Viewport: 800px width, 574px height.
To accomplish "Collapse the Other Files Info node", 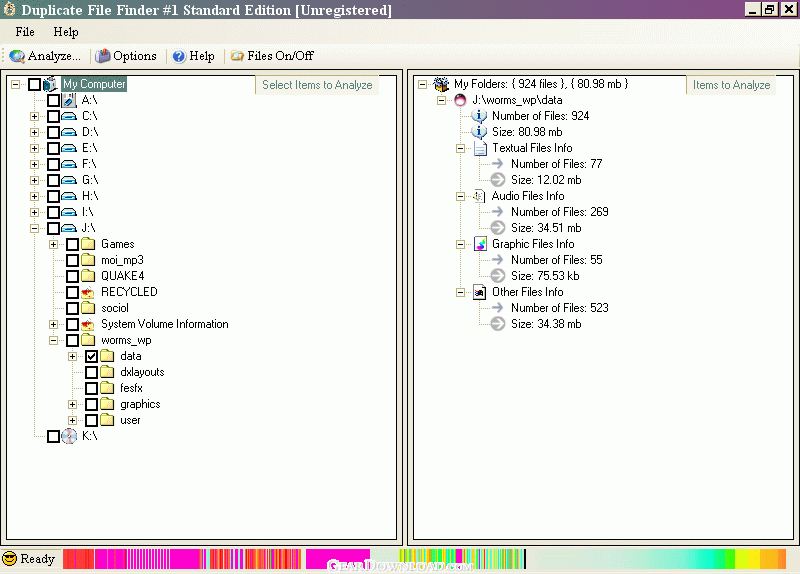I will (x=460, y=292).
